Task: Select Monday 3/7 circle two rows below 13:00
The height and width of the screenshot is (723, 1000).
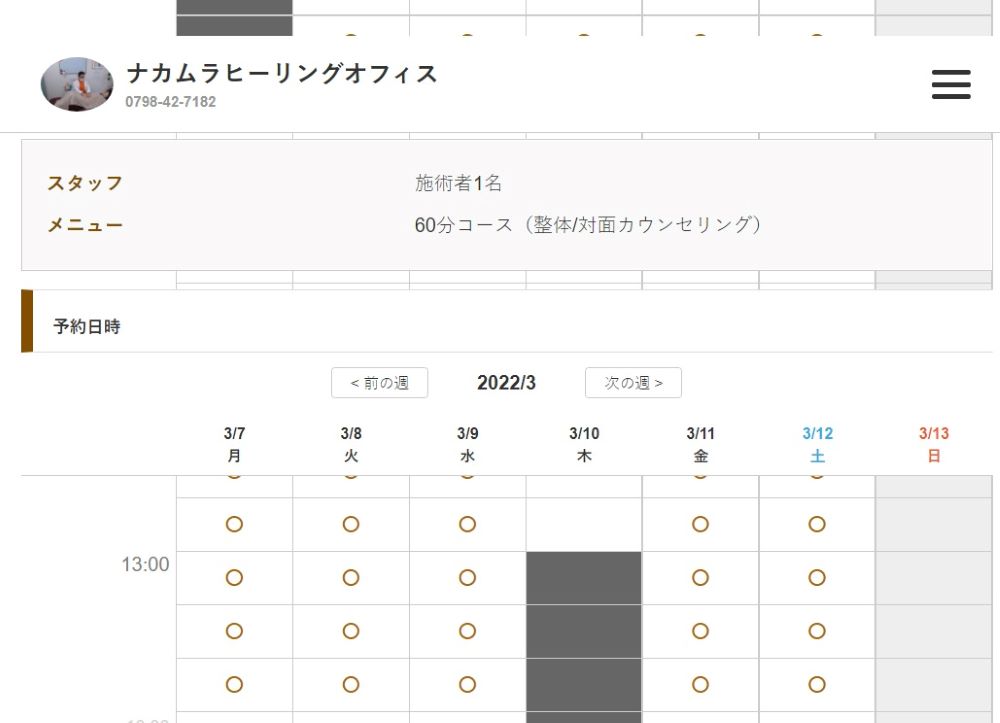Action: click(234, 685)
